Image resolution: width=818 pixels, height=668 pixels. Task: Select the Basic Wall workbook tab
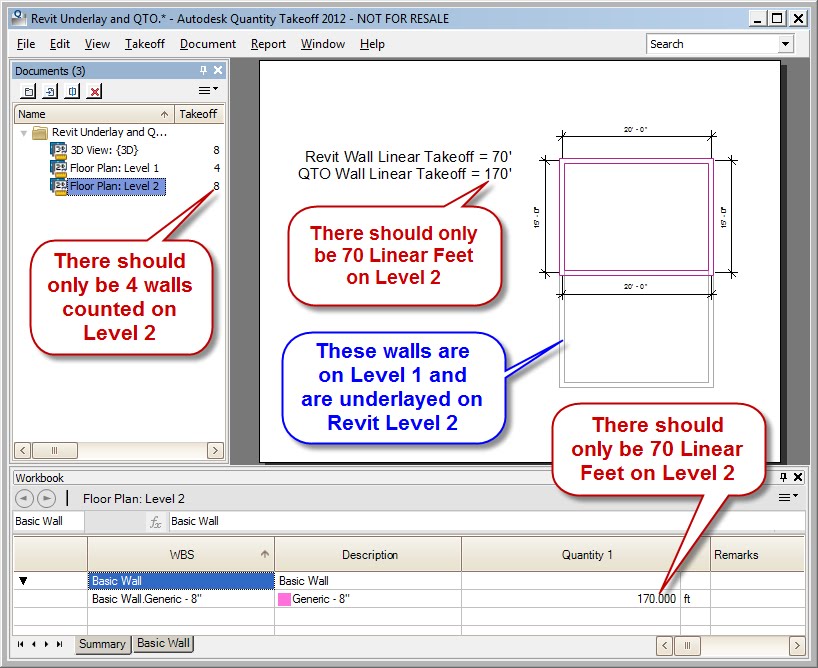tap(163, 644)
